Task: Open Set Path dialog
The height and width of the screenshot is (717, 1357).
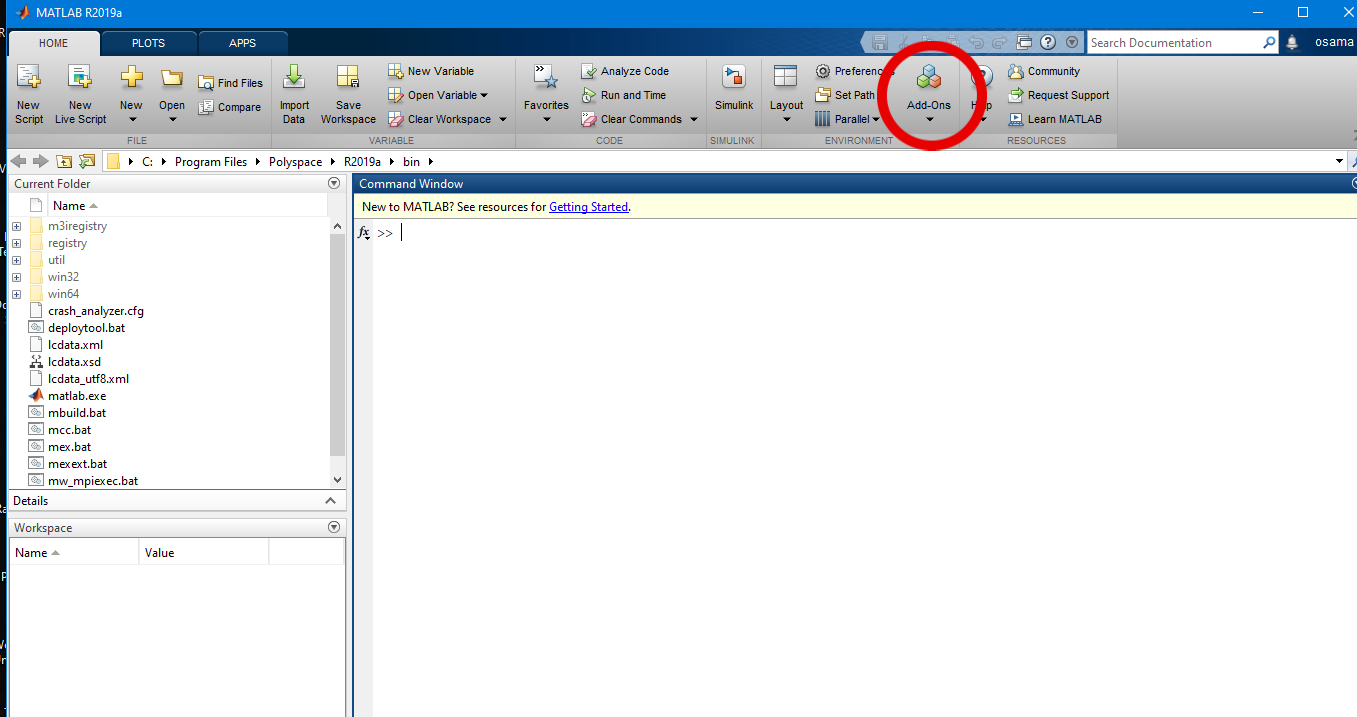Action: click(x=845, y=95)
